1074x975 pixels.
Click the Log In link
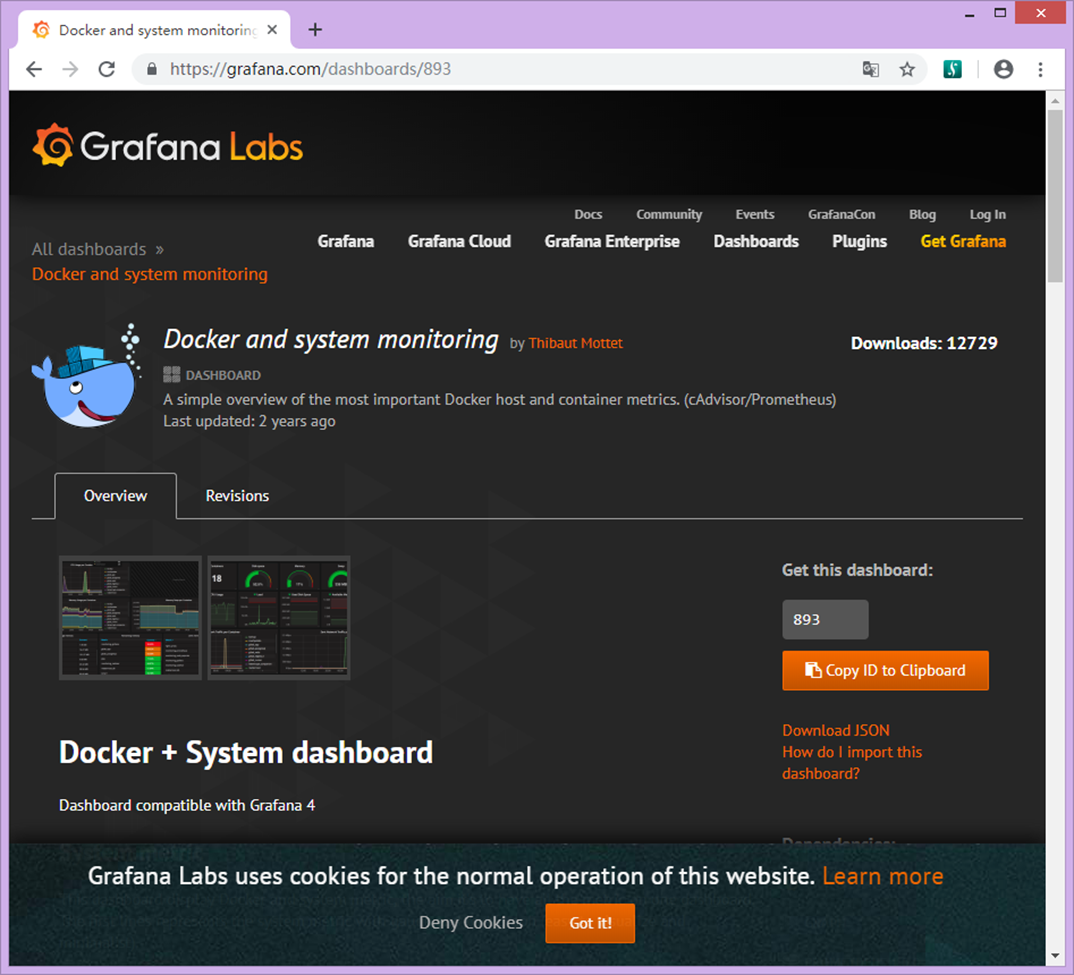pos(988,214)
